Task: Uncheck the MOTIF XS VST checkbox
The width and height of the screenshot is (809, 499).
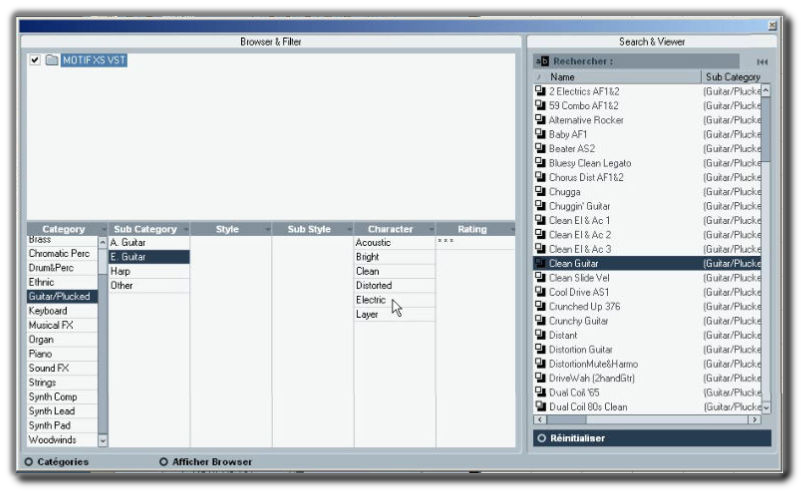Action: (x=35, y=60)
